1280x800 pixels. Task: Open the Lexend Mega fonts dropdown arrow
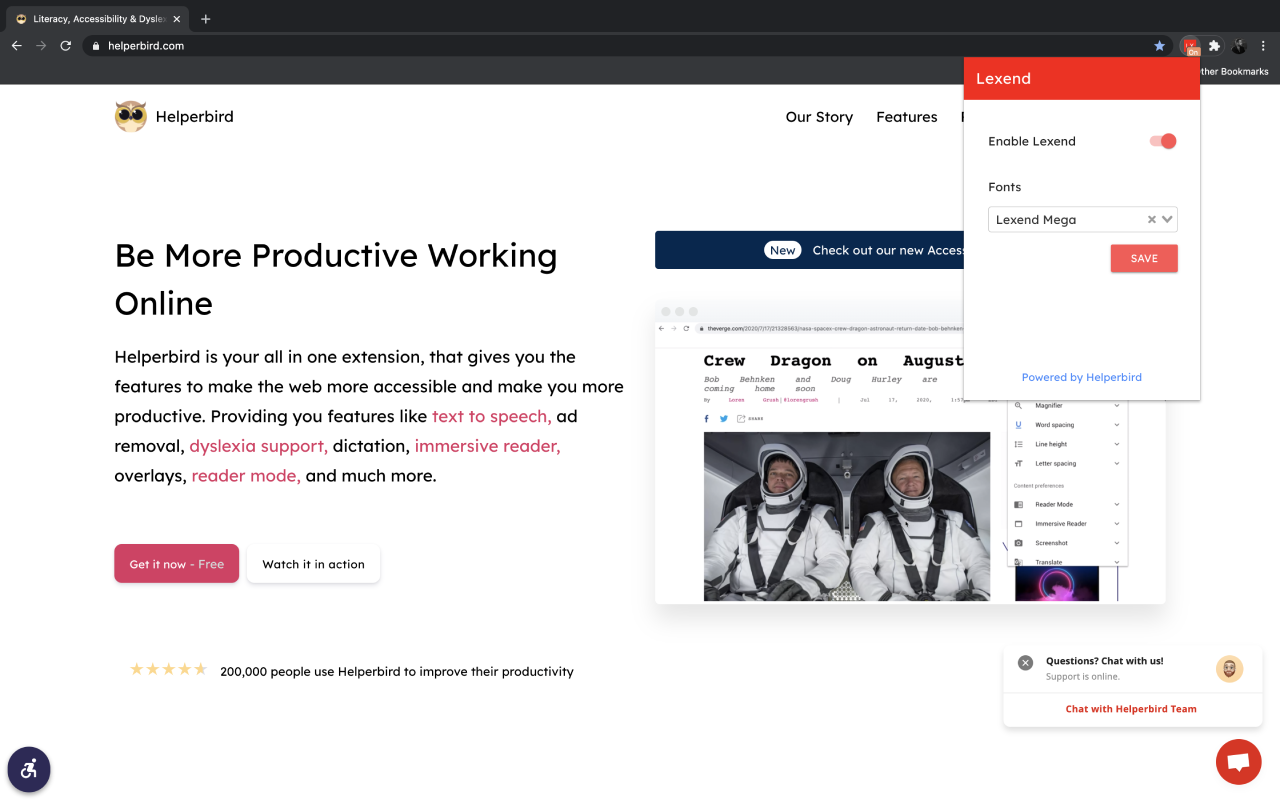coord(1167,220)
